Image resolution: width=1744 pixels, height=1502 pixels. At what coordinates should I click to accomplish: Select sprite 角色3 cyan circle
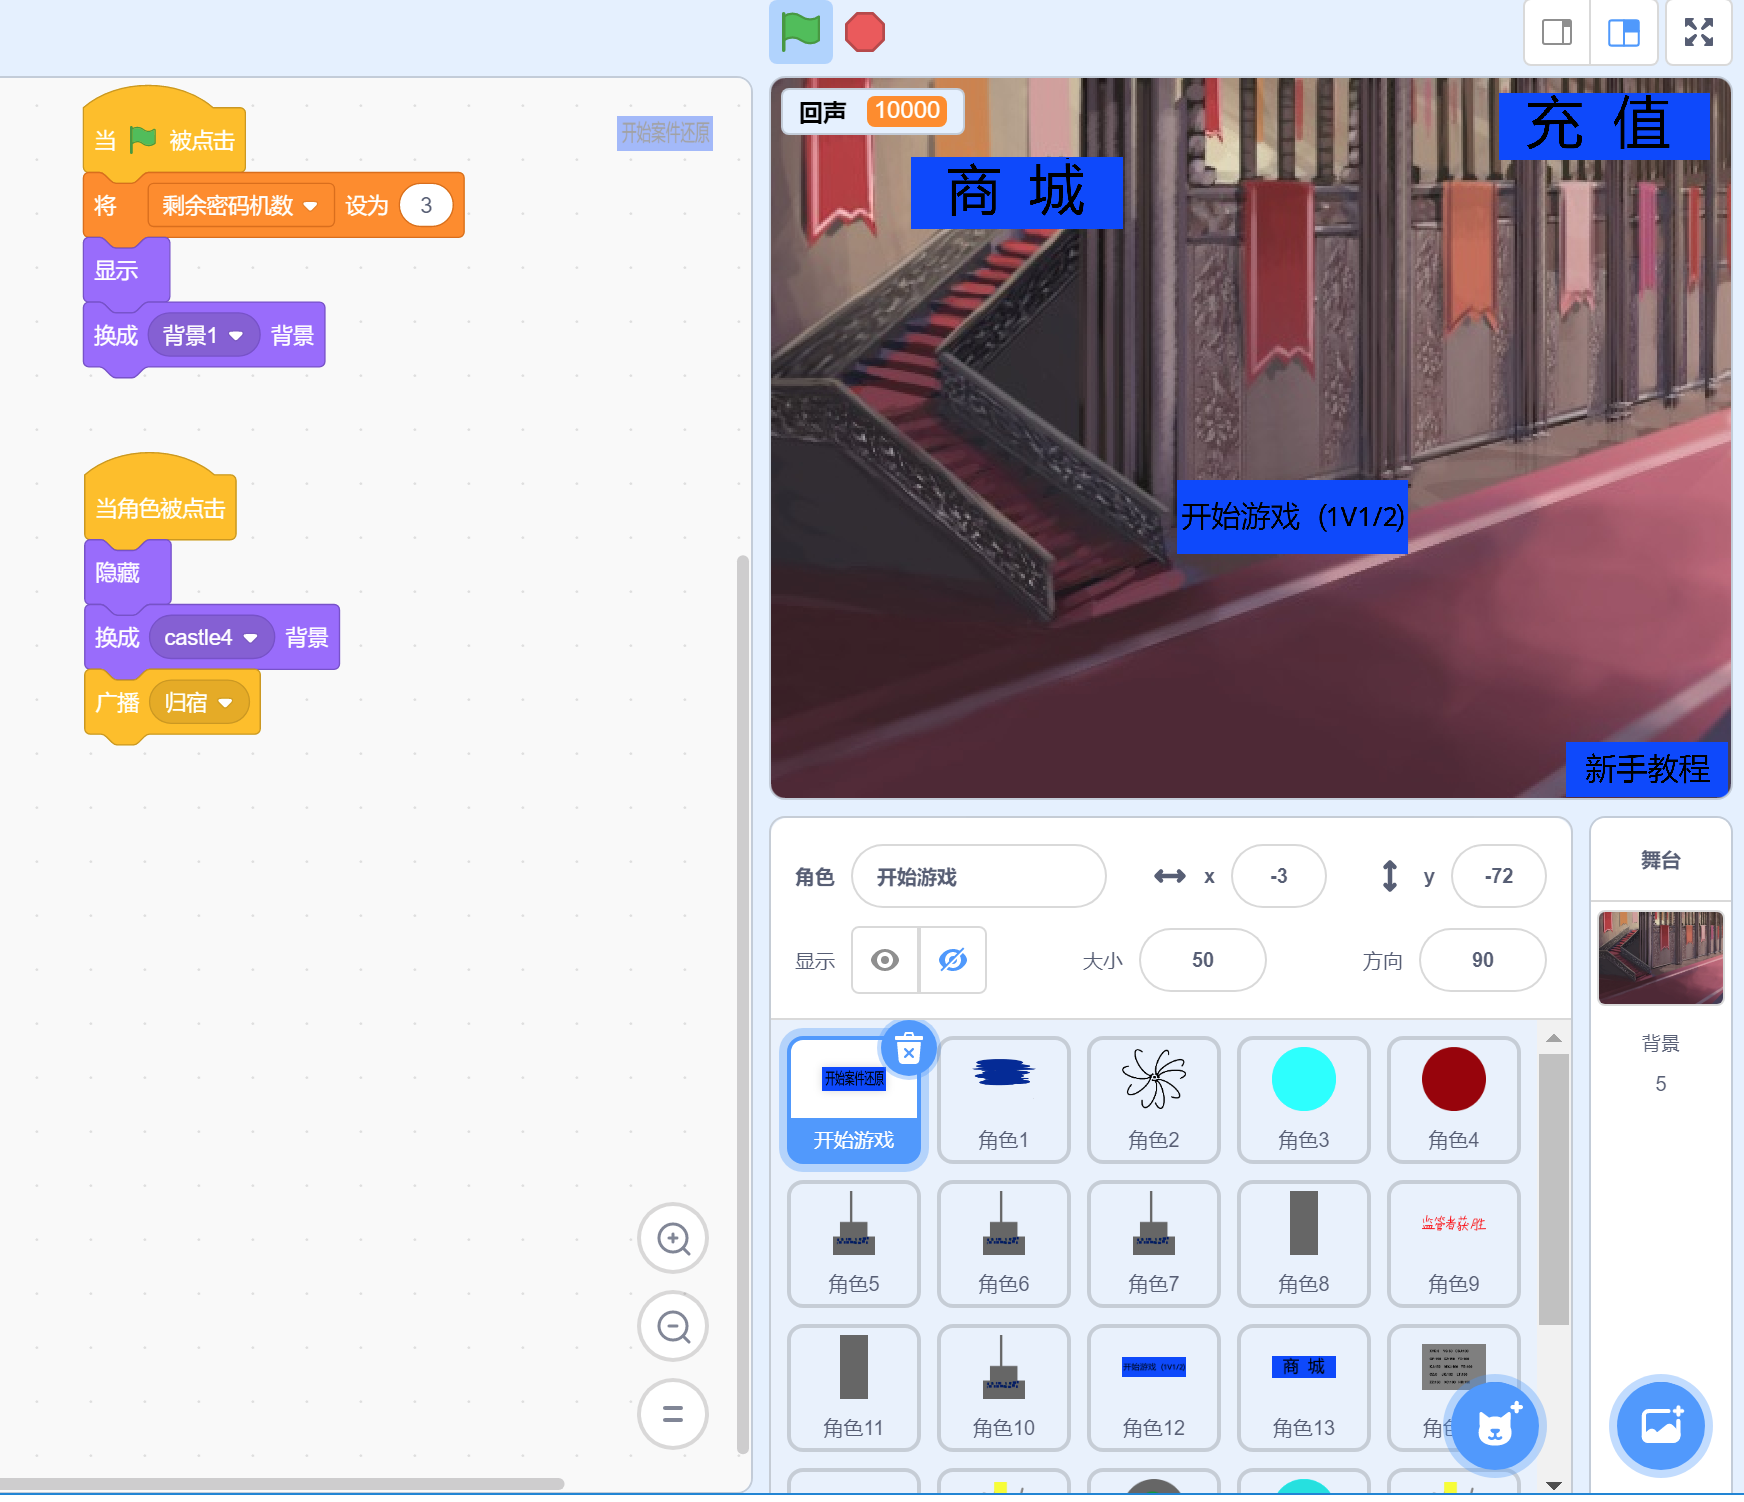pyautogui.click(x=1303, y=1101)
